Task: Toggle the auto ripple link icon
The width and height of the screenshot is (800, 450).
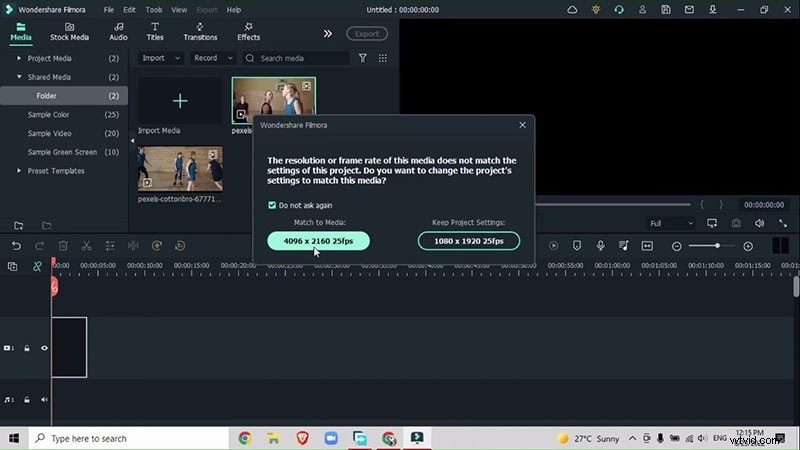Action: click(37, 266)
